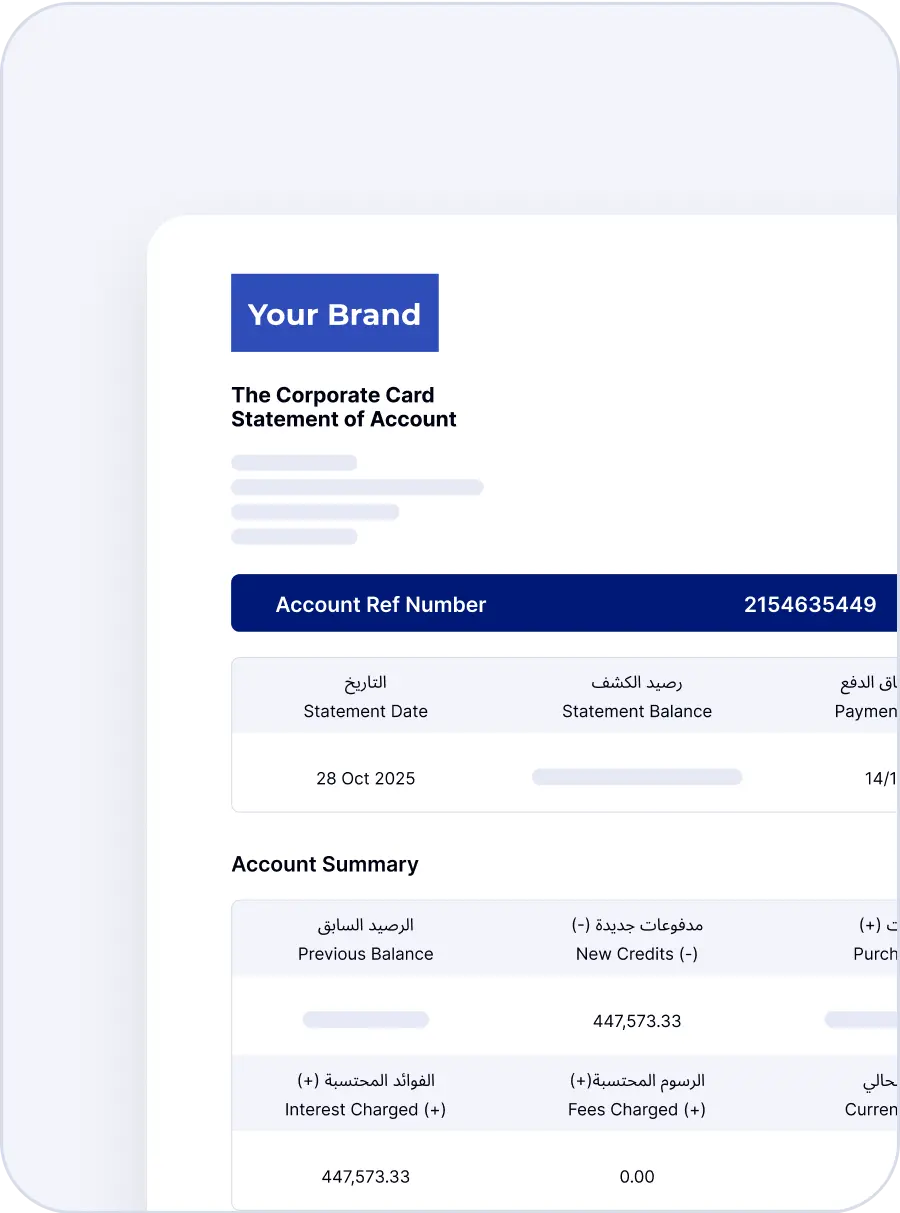
Task: Click the Corporate Card Statement of Account heading
Action: coord(343,407)
